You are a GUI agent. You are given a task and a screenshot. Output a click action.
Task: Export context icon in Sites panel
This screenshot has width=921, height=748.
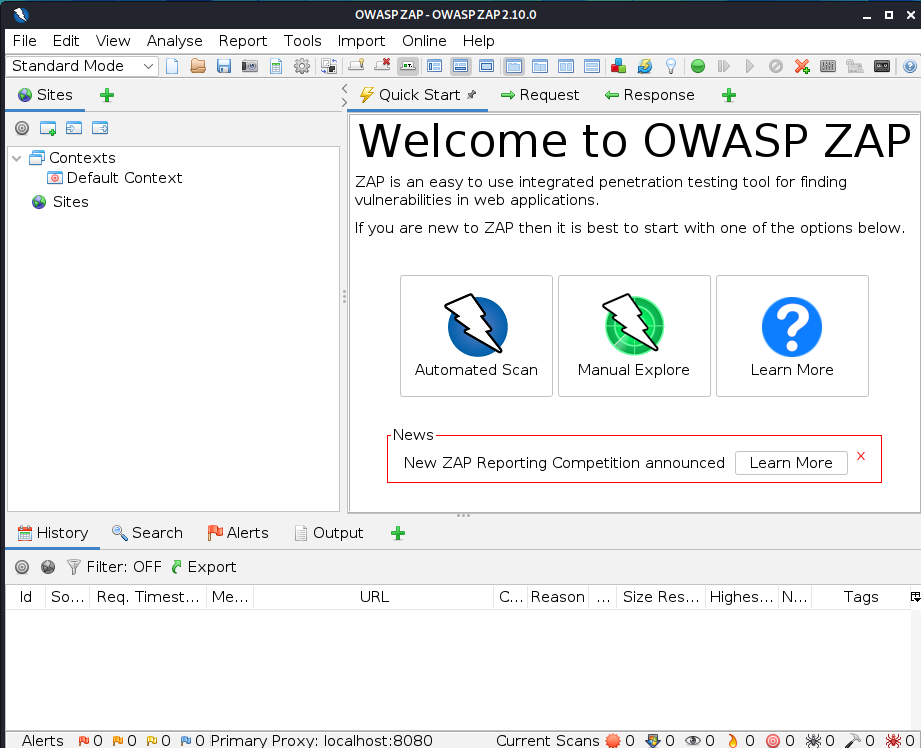tap(100, 128)
